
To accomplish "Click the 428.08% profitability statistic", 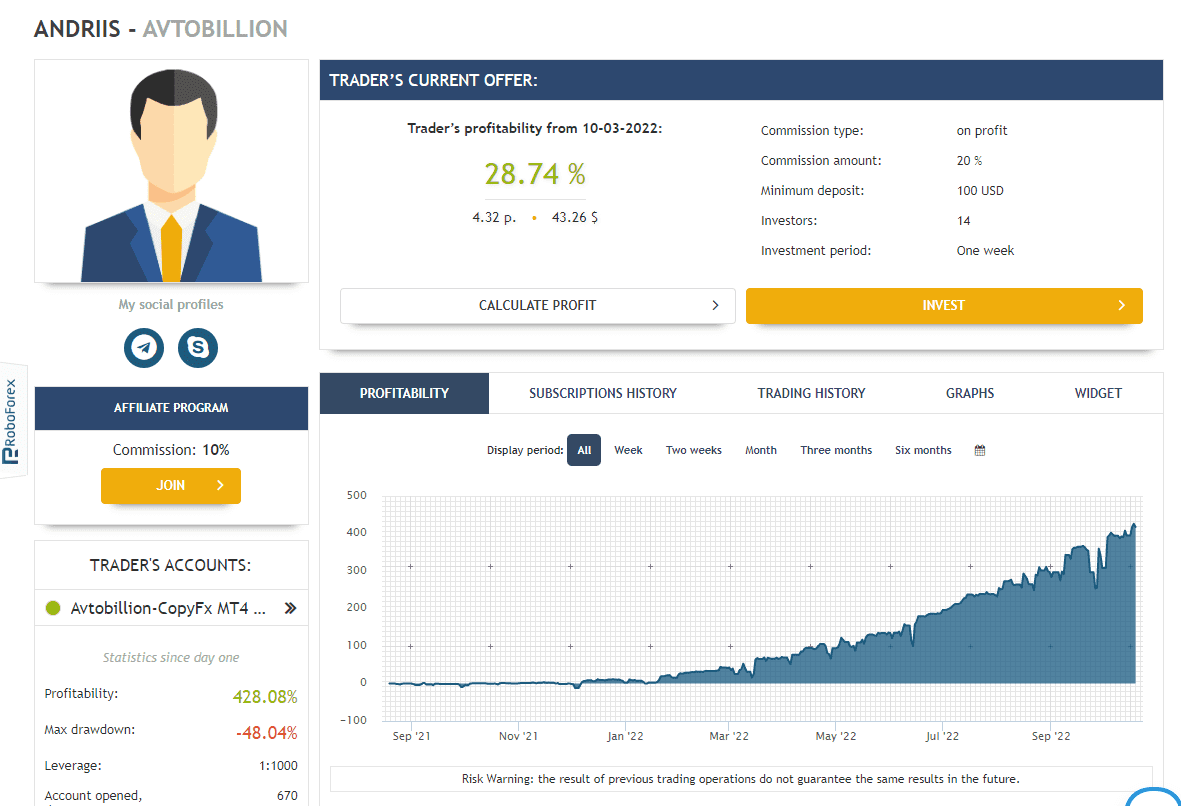I will (x=265, y=697).
